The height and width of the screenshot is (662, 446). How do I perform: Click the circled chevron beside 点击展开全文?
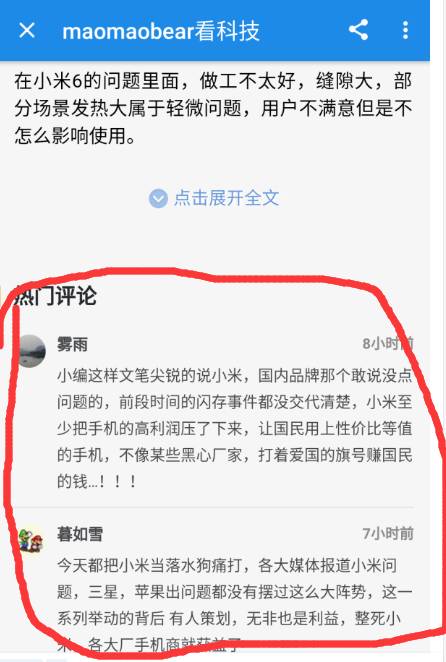tap(158, 198)
